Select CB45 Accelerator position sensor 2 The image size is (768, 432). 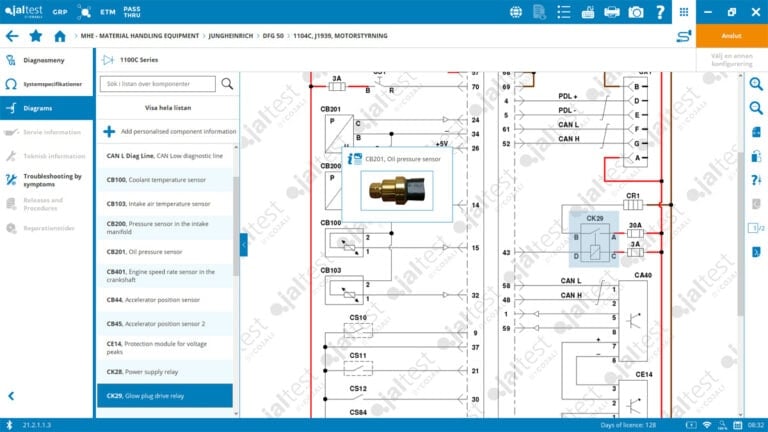pyautogui.click(x=165, y=324)
